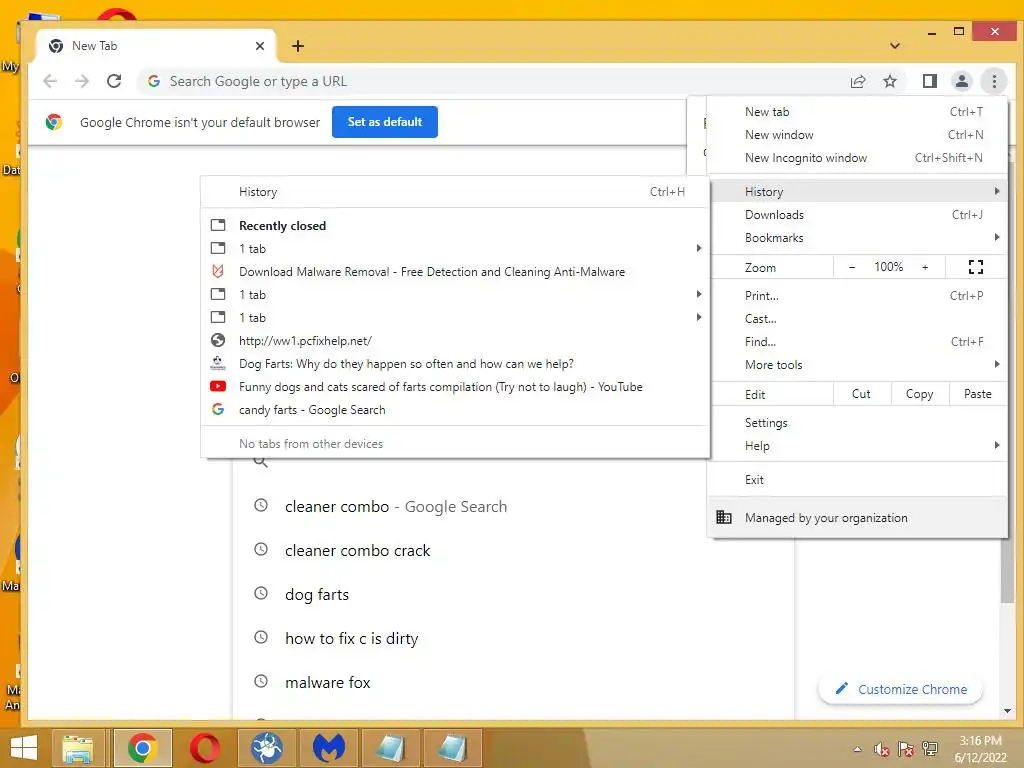1024x768 pixels.
Task: Toggle the side panel icon
Action: [x=929, y=81]
